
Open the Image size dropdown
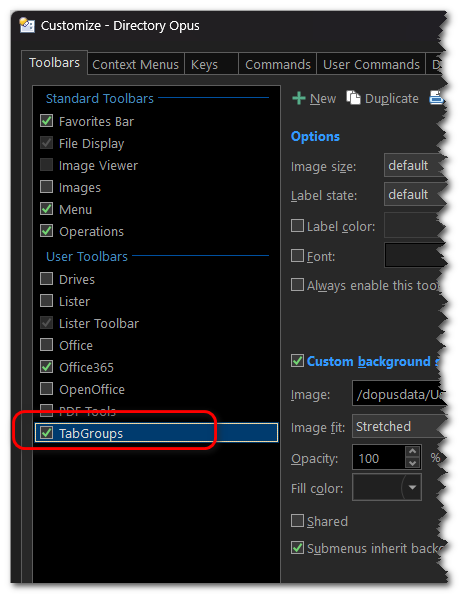click(x=415, y=165)
